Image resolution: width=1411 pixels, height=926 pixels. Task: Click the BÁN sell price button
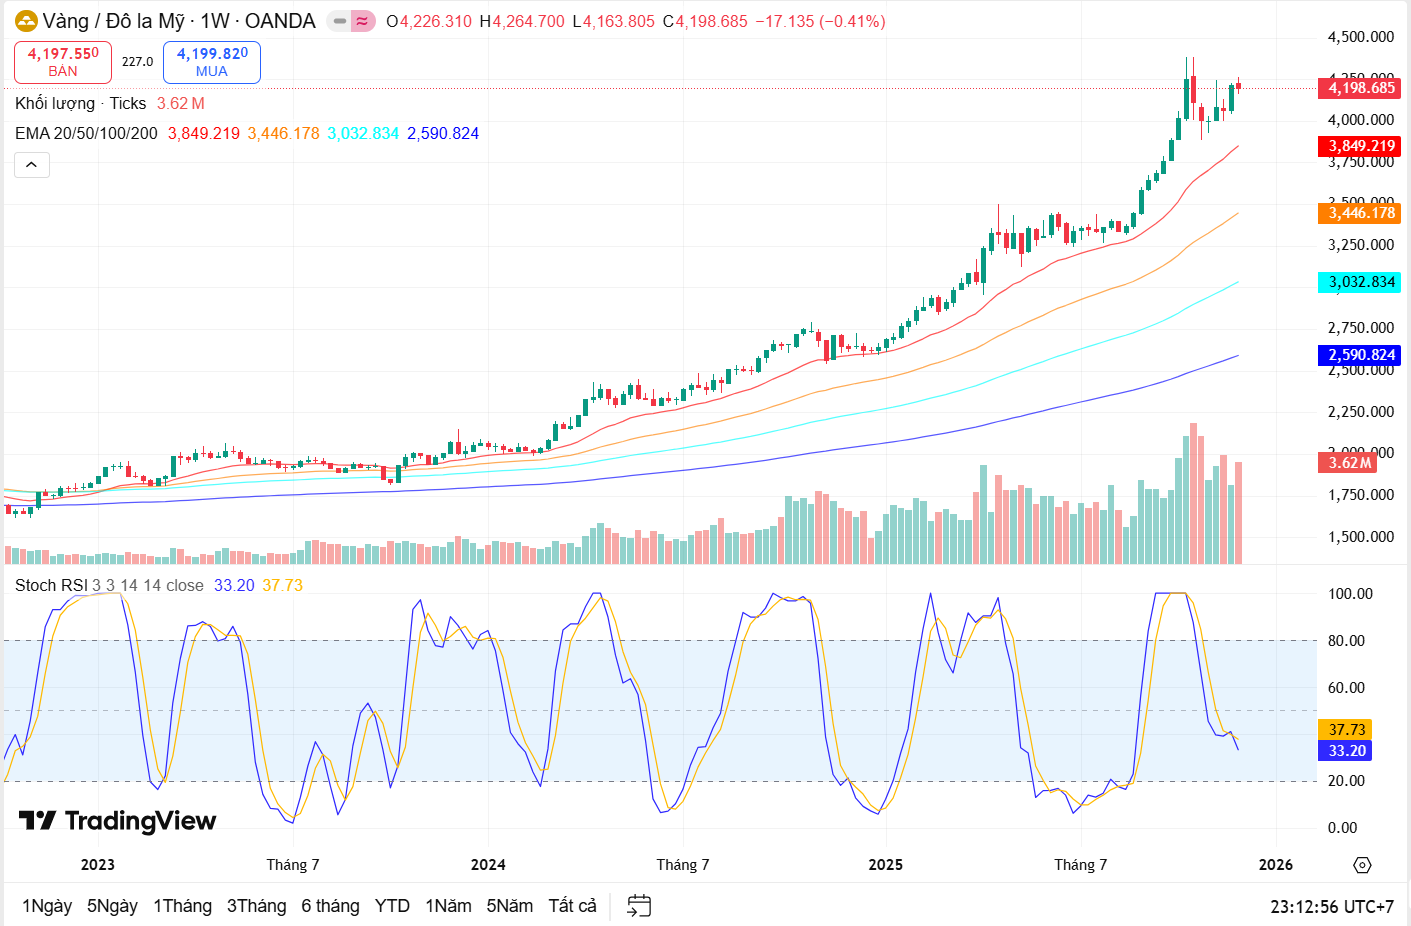coord(63,62)
